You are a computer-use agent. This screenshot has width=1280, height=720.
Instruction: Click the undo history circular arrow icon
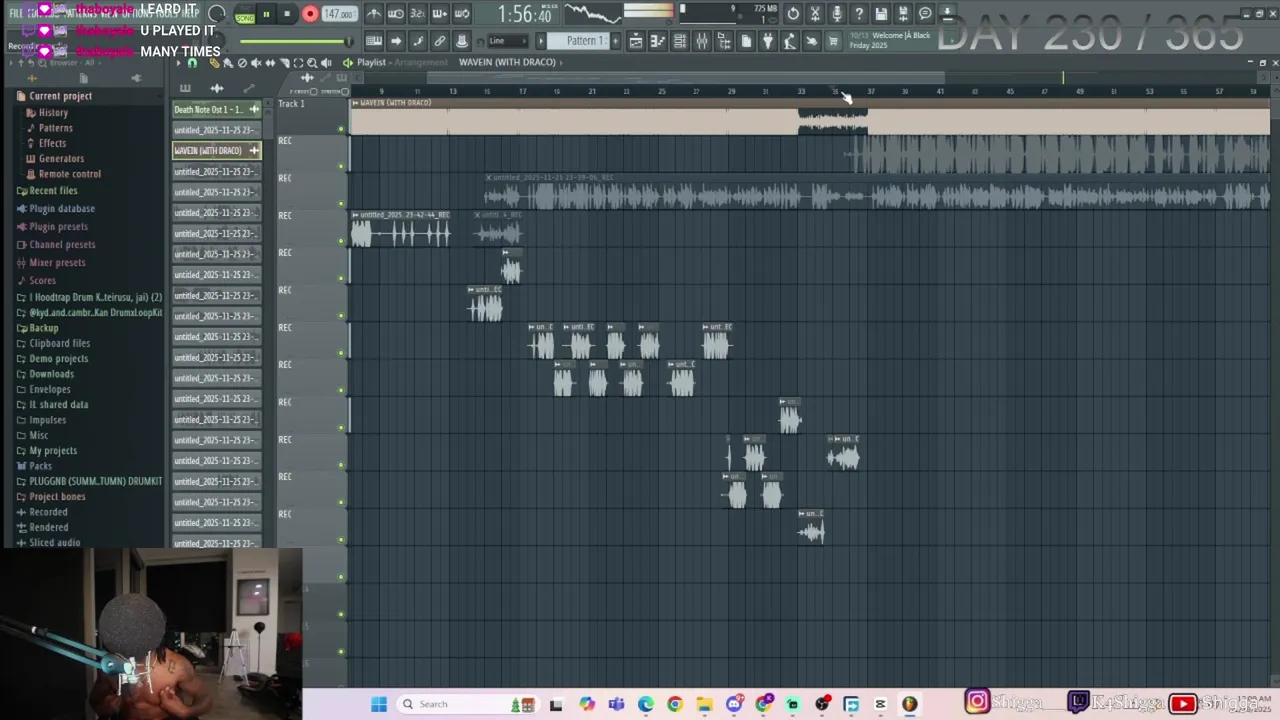tap(793, 14)
